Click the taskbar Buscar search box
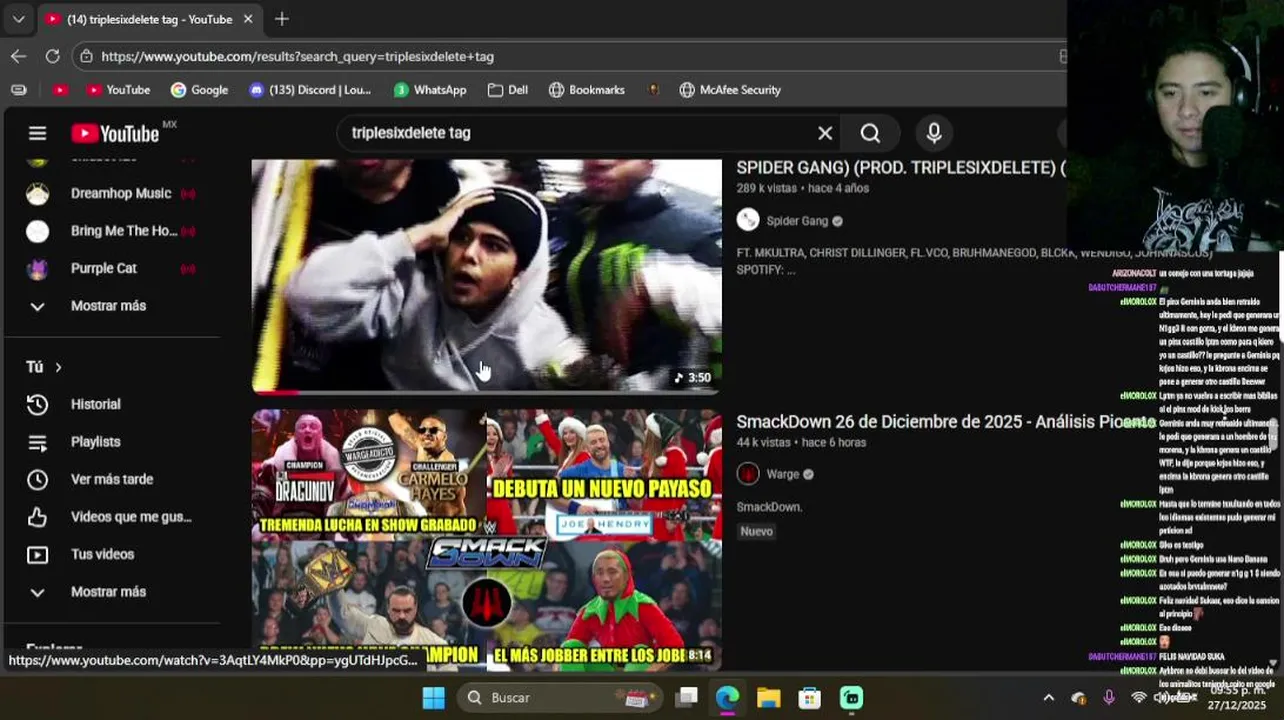This screenshot has width=1284, height=720. point(559,697)
